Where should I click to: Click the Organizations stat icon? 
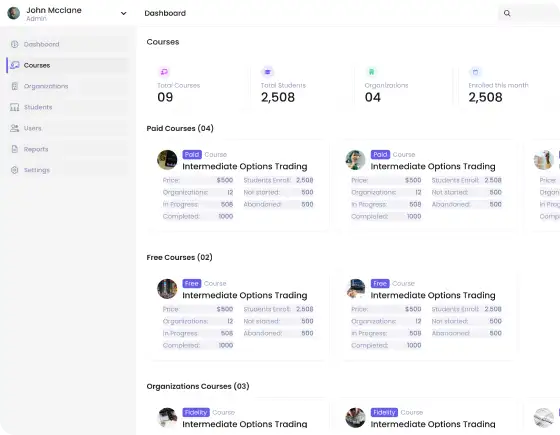(x=371, y=72)
